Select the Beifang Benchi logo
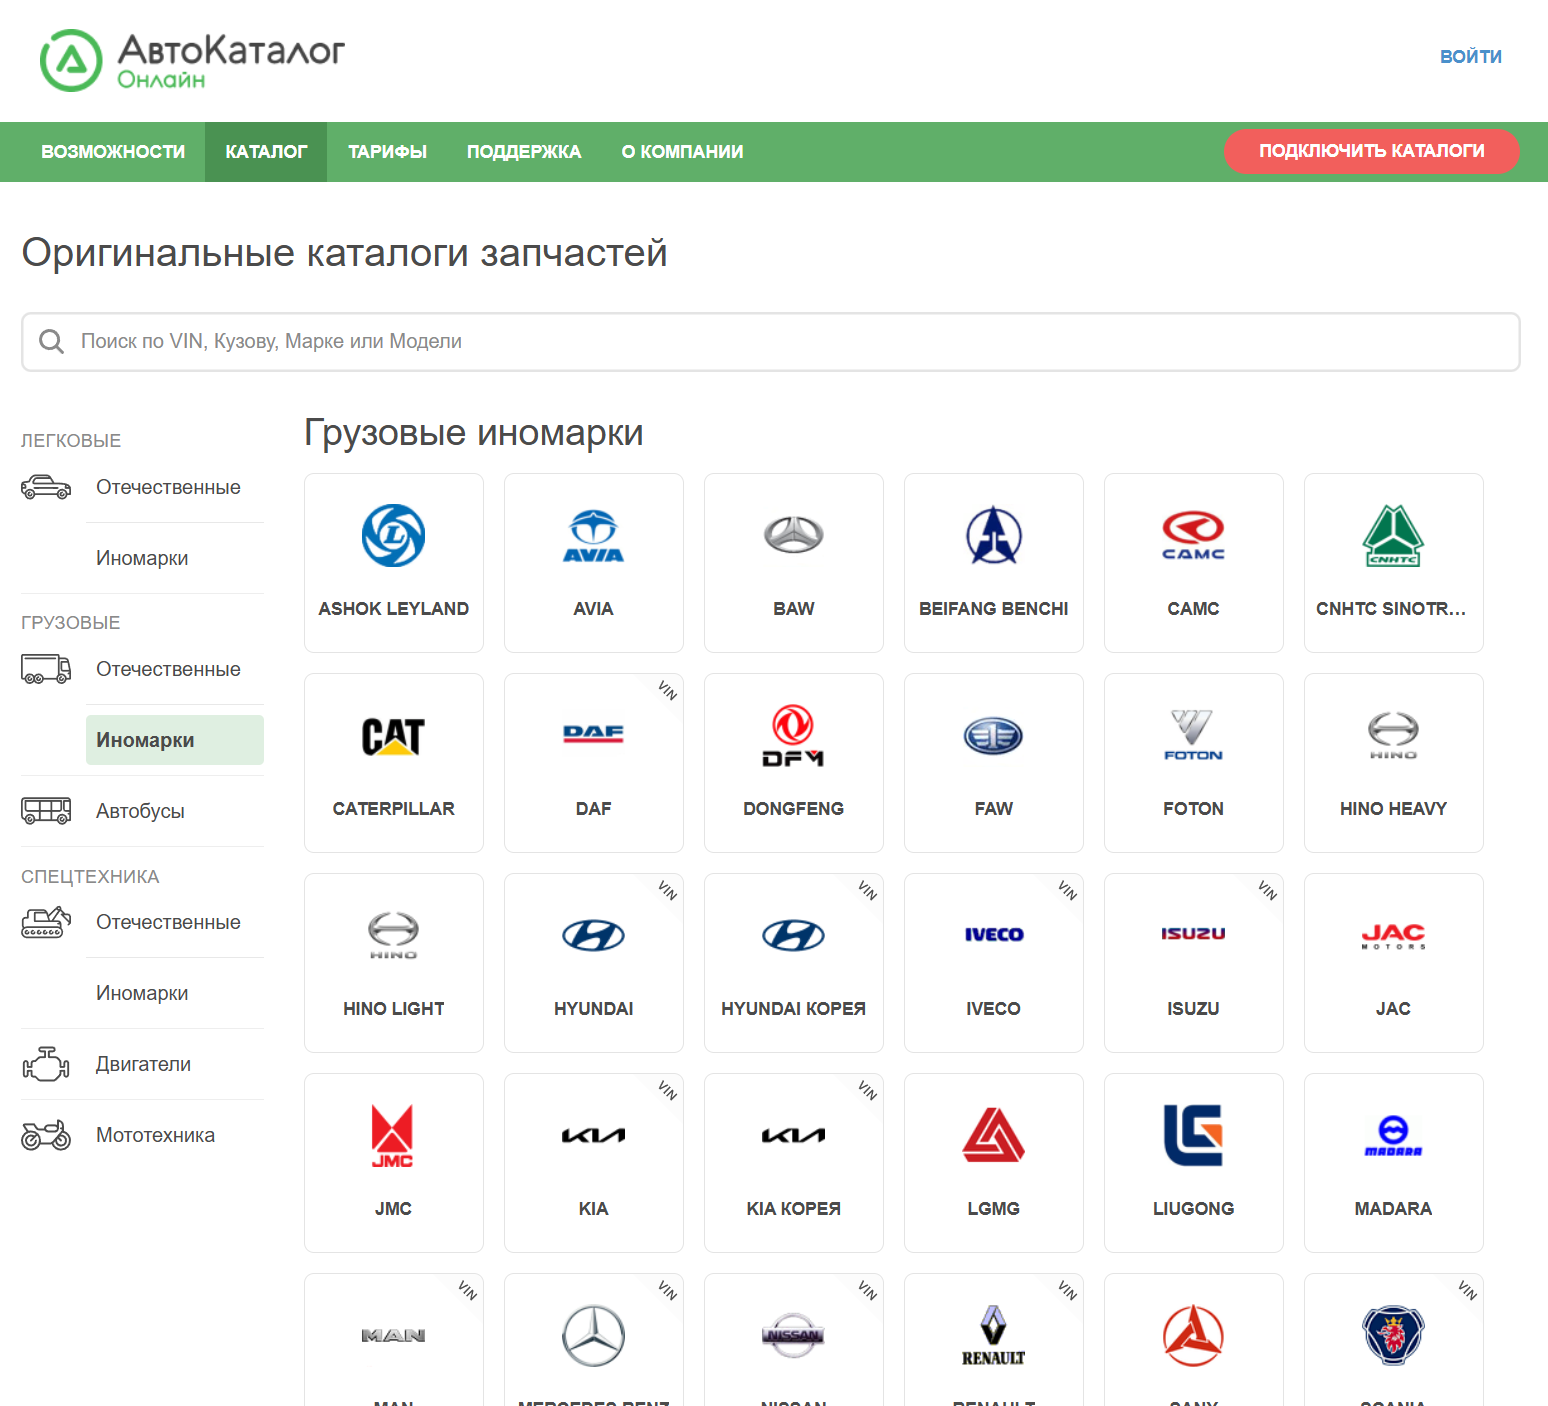This screenshot has height=1406, width=1548. point(994,535)
